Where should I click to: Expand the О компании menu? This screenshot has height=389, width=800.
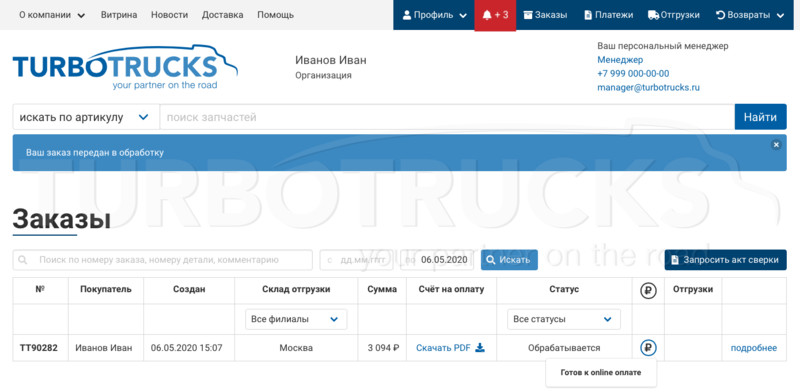52,15
